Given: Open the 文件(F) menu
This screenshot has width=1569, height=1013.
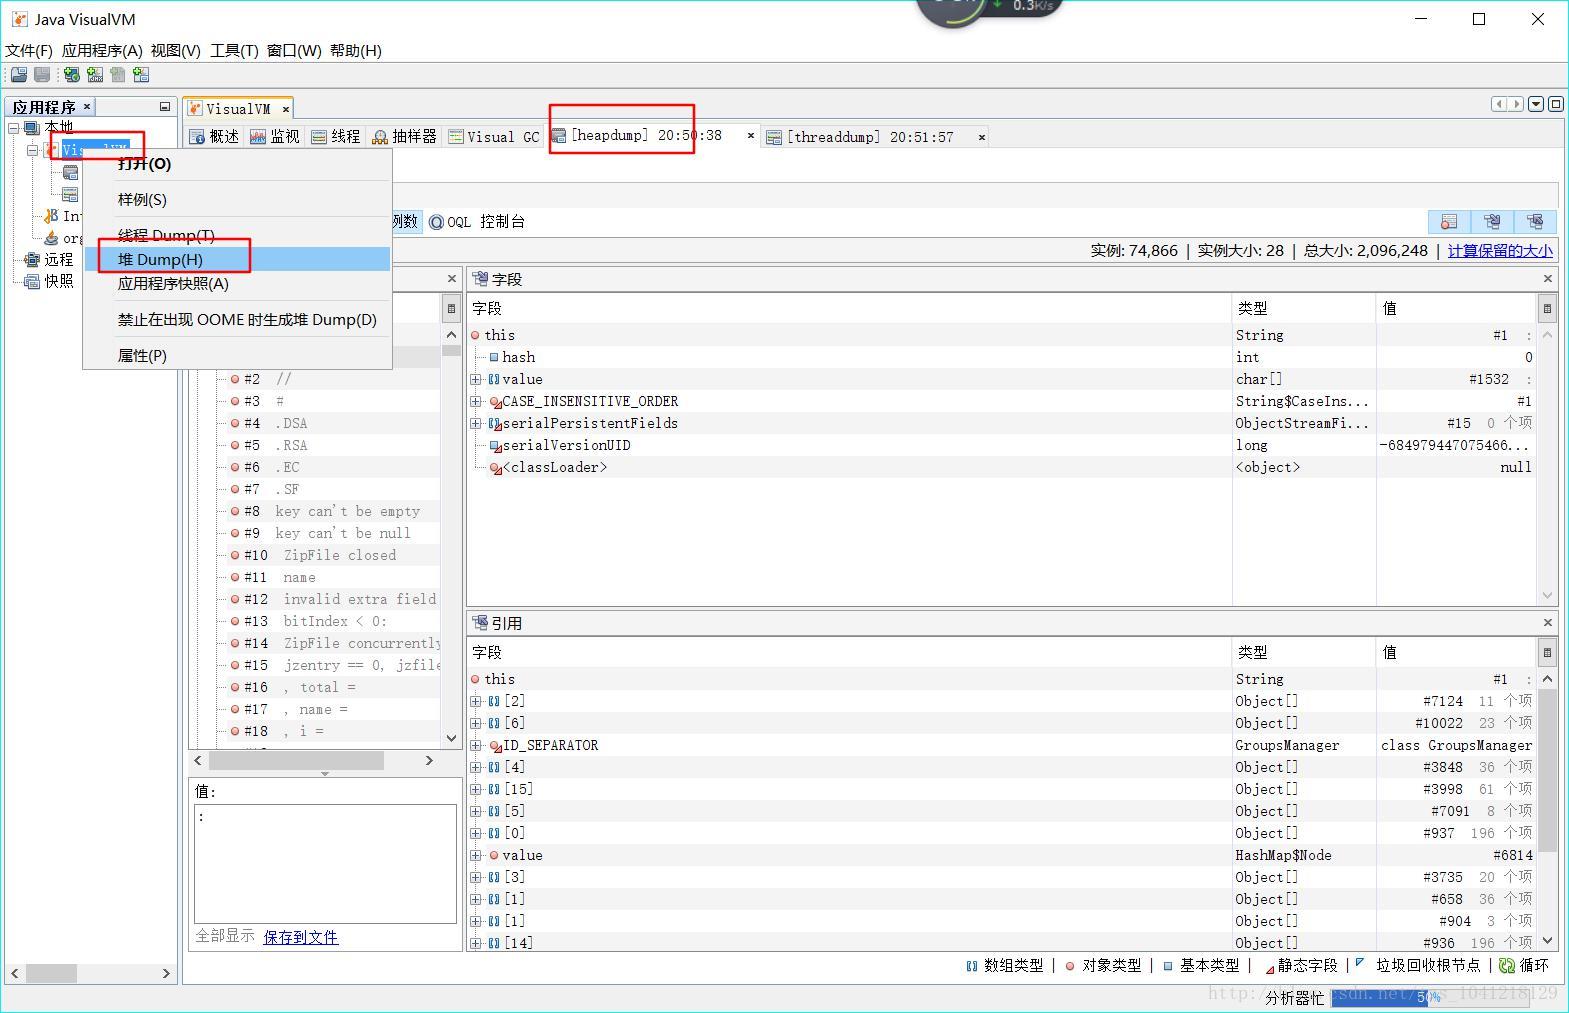Looking at the screenshot, I should coord(29,50).
